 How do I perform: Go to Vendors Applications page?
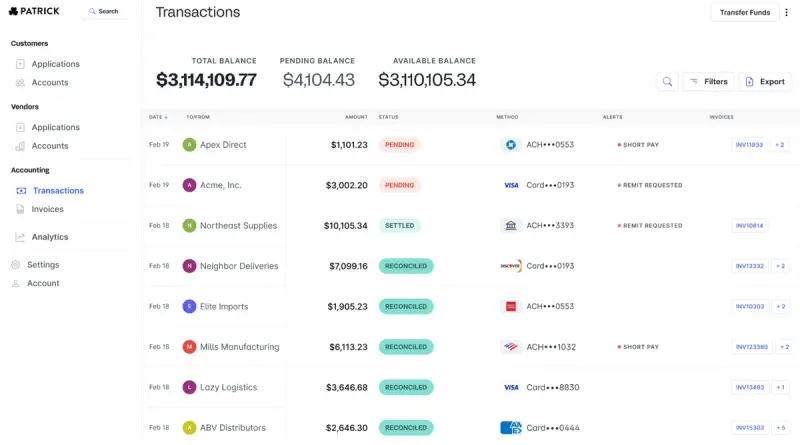[56, 127]
